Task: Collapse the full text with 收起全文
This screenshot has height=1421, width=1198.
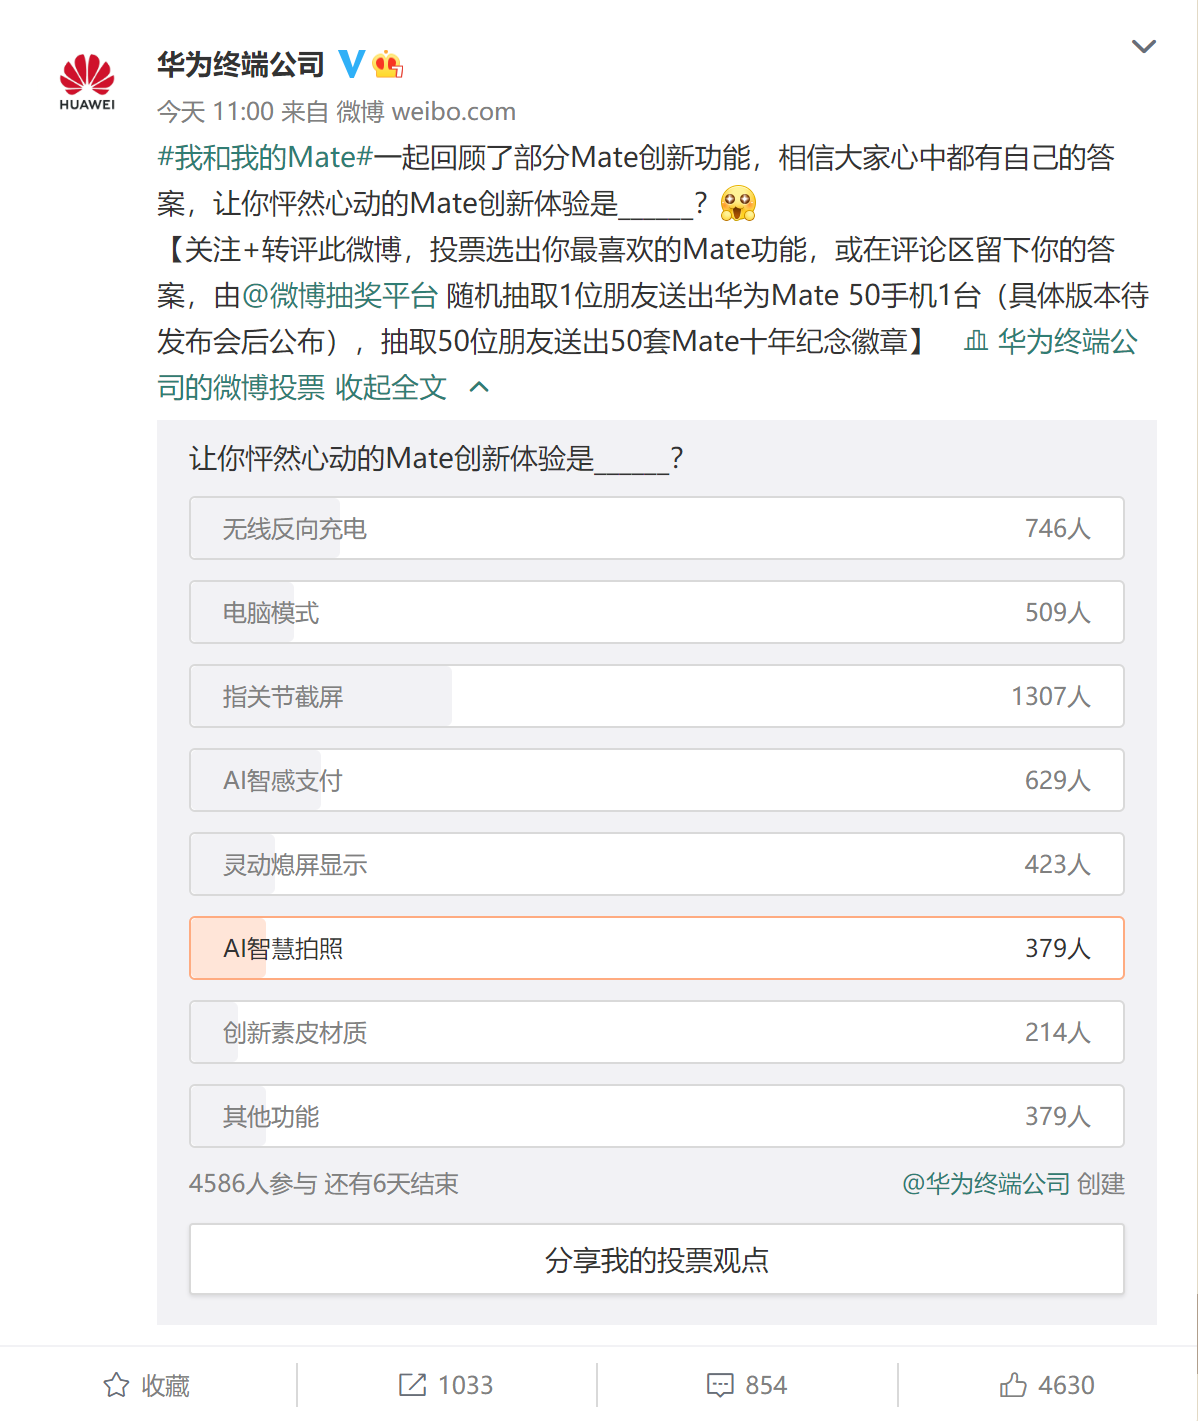Action: click(x=391, y=388)
